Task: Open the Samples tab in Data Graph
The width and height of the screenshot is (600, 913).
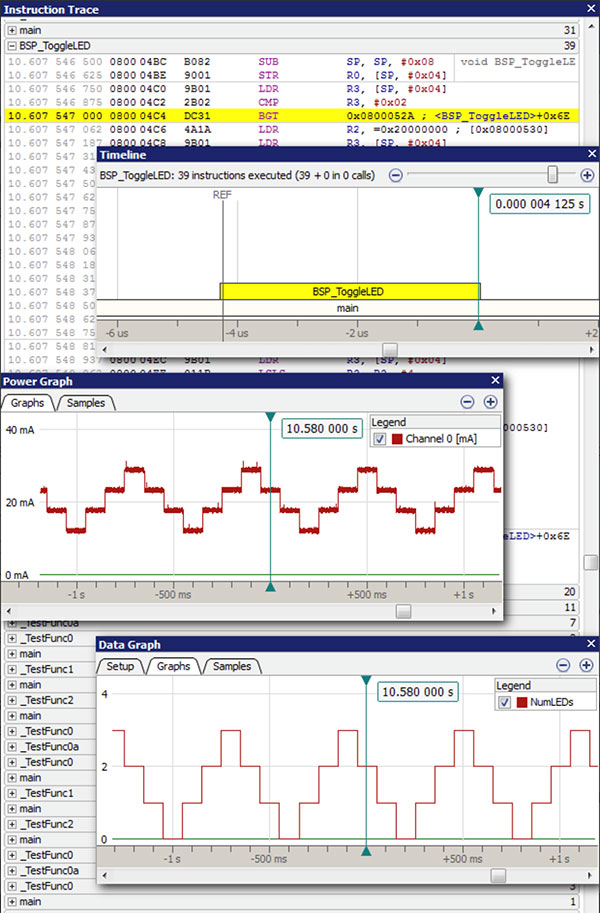Action: pos(232,666)
